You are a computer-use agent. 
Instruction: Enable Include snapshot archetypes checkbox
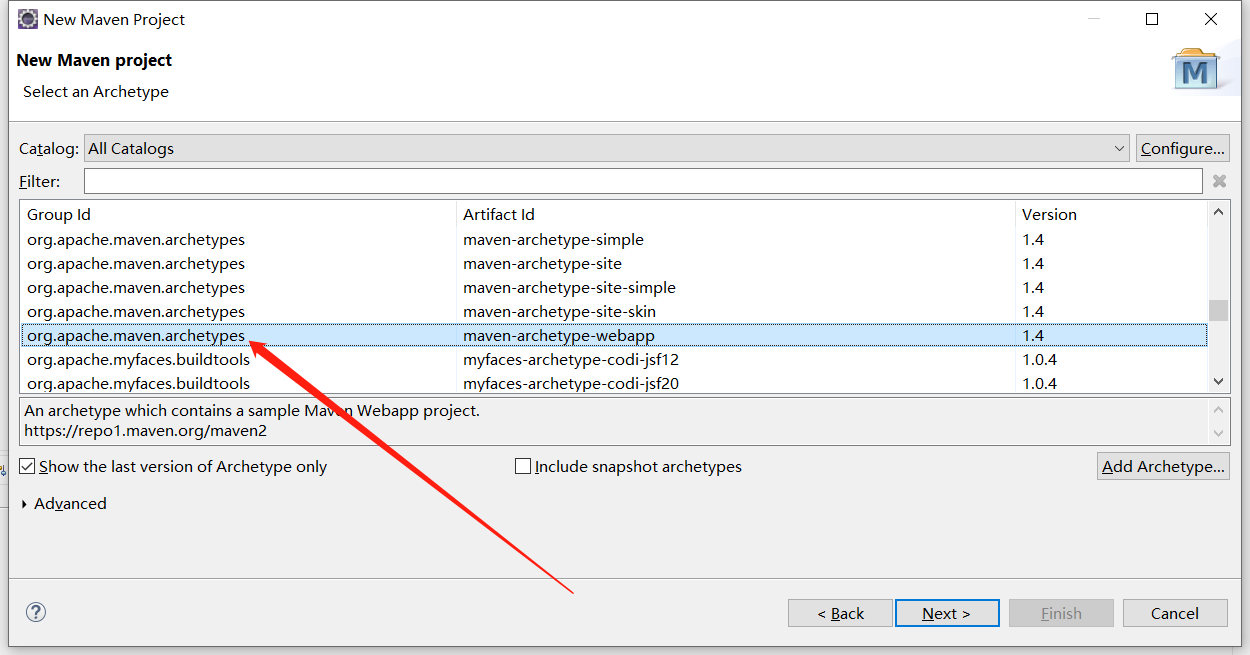point(523,466)
